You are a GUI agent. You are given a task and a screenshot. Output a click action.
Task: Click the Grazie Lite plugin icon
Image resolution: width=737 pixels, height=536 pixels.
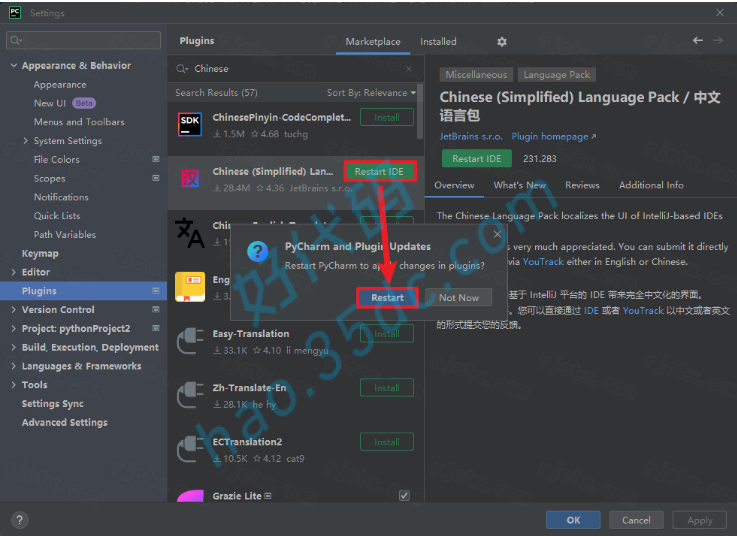point(190,496)
